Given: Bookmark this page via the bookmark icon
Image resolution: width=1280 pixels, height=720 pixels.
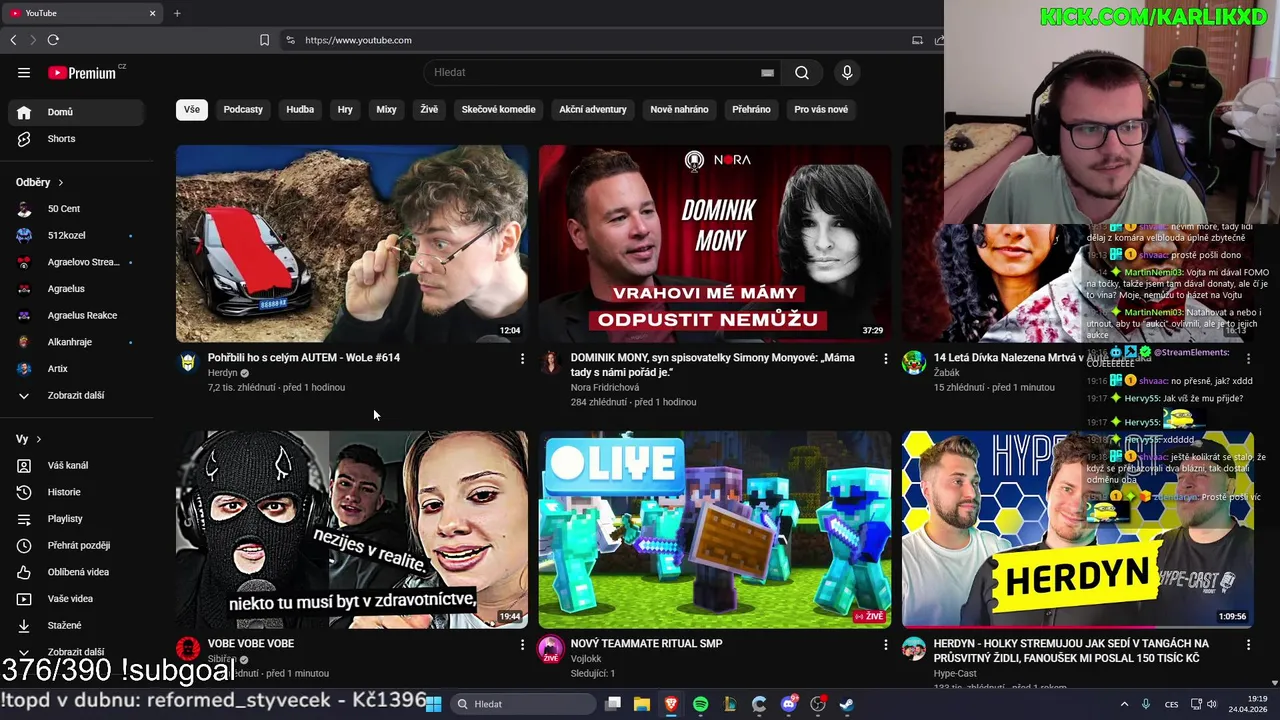Looking at the screenshot, I should tap(264, 40).
